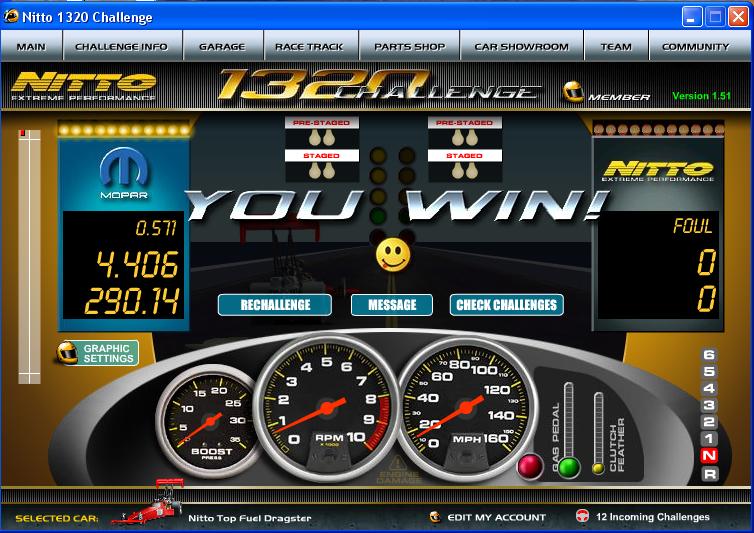Click Nitto Top Fuel Dragster name
Image resolution: width=754 pixels, height=533 pixels.
(250, 518)
